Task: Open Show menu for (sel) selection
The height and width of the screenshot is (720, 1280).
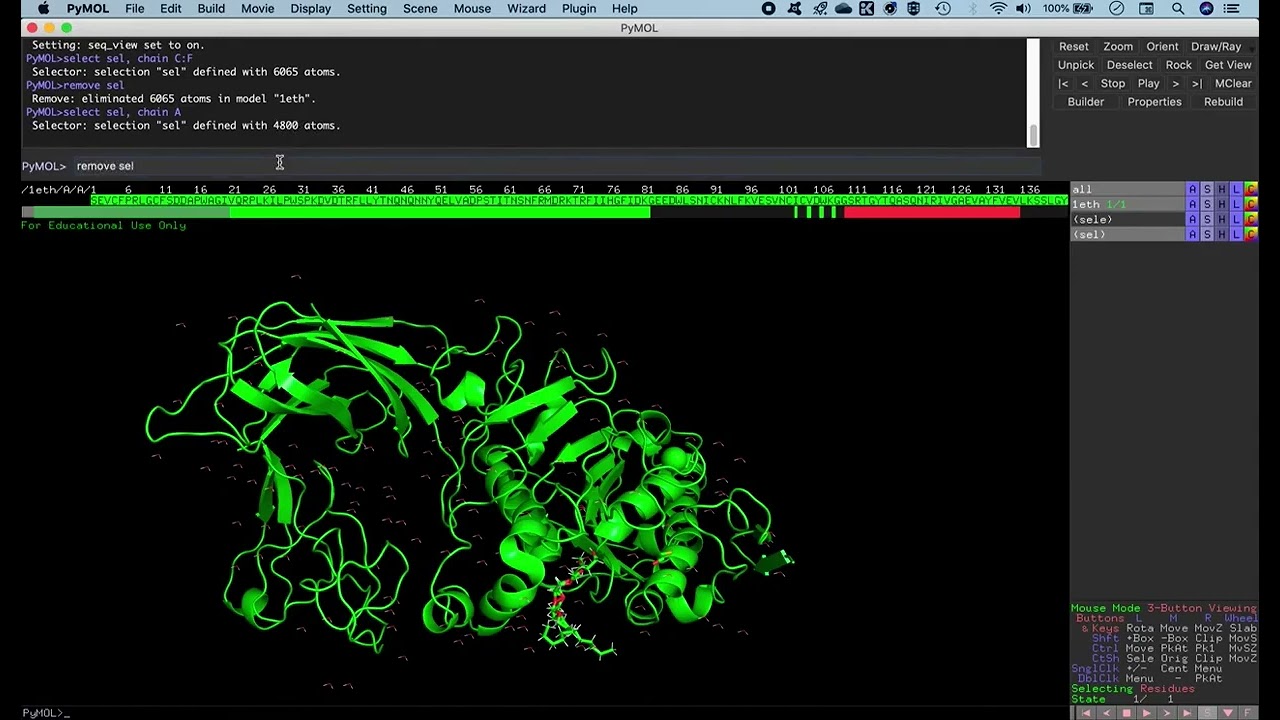Action: pos(1207,234)
